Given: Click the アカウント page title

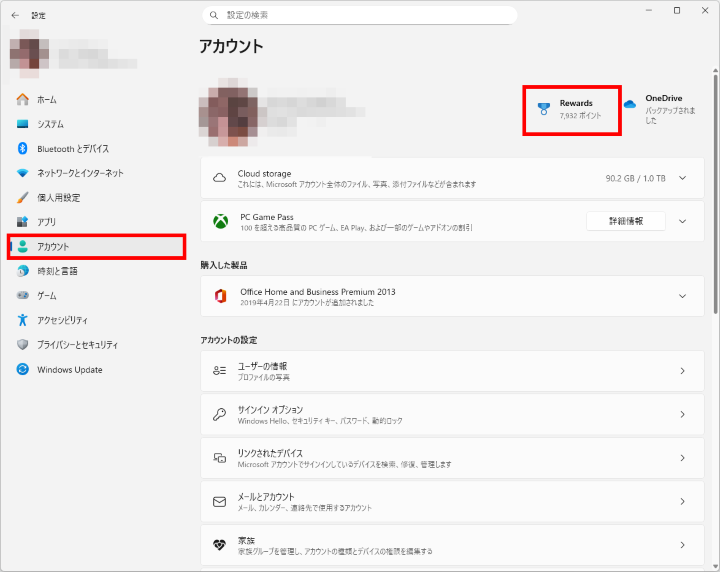Looking at the screenshot, I should (x=231, y=46).
